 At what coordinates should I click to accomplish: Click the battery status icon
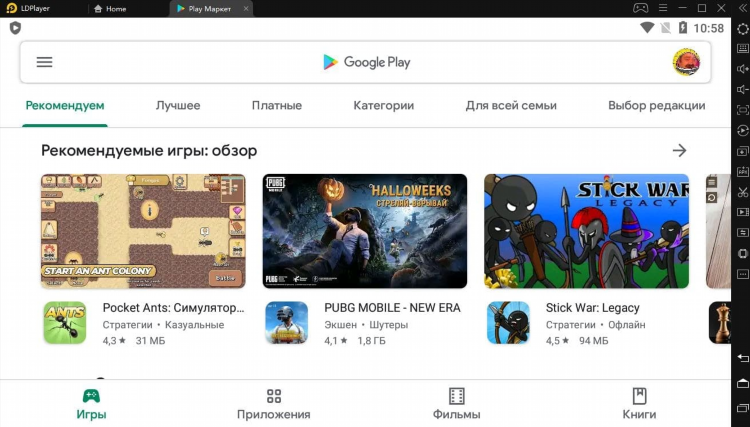pos(683,28)
